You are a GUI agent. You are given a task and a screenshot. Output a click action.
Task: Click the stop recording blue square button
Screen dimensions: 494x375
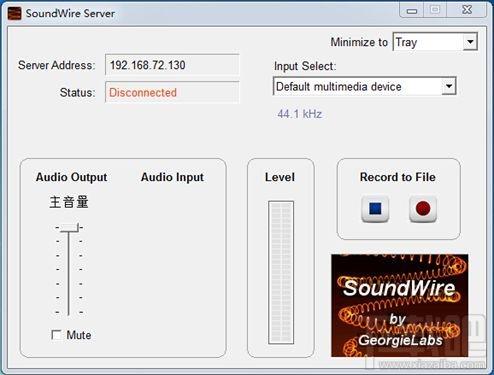click(375, 209)
